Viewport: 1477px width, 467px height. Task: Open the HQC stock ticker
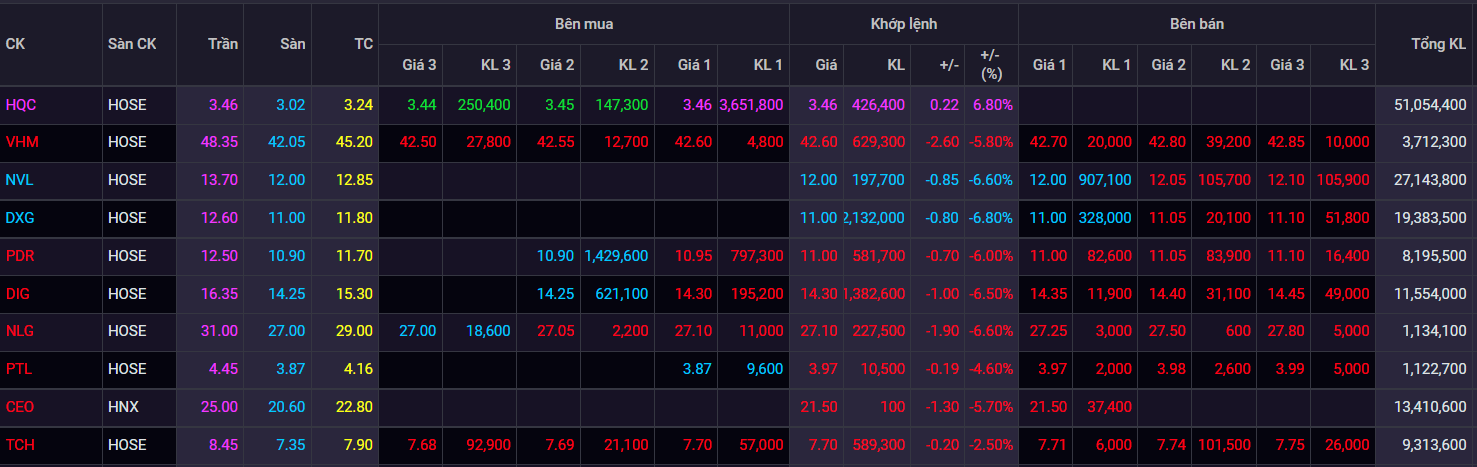coord(21,104)
